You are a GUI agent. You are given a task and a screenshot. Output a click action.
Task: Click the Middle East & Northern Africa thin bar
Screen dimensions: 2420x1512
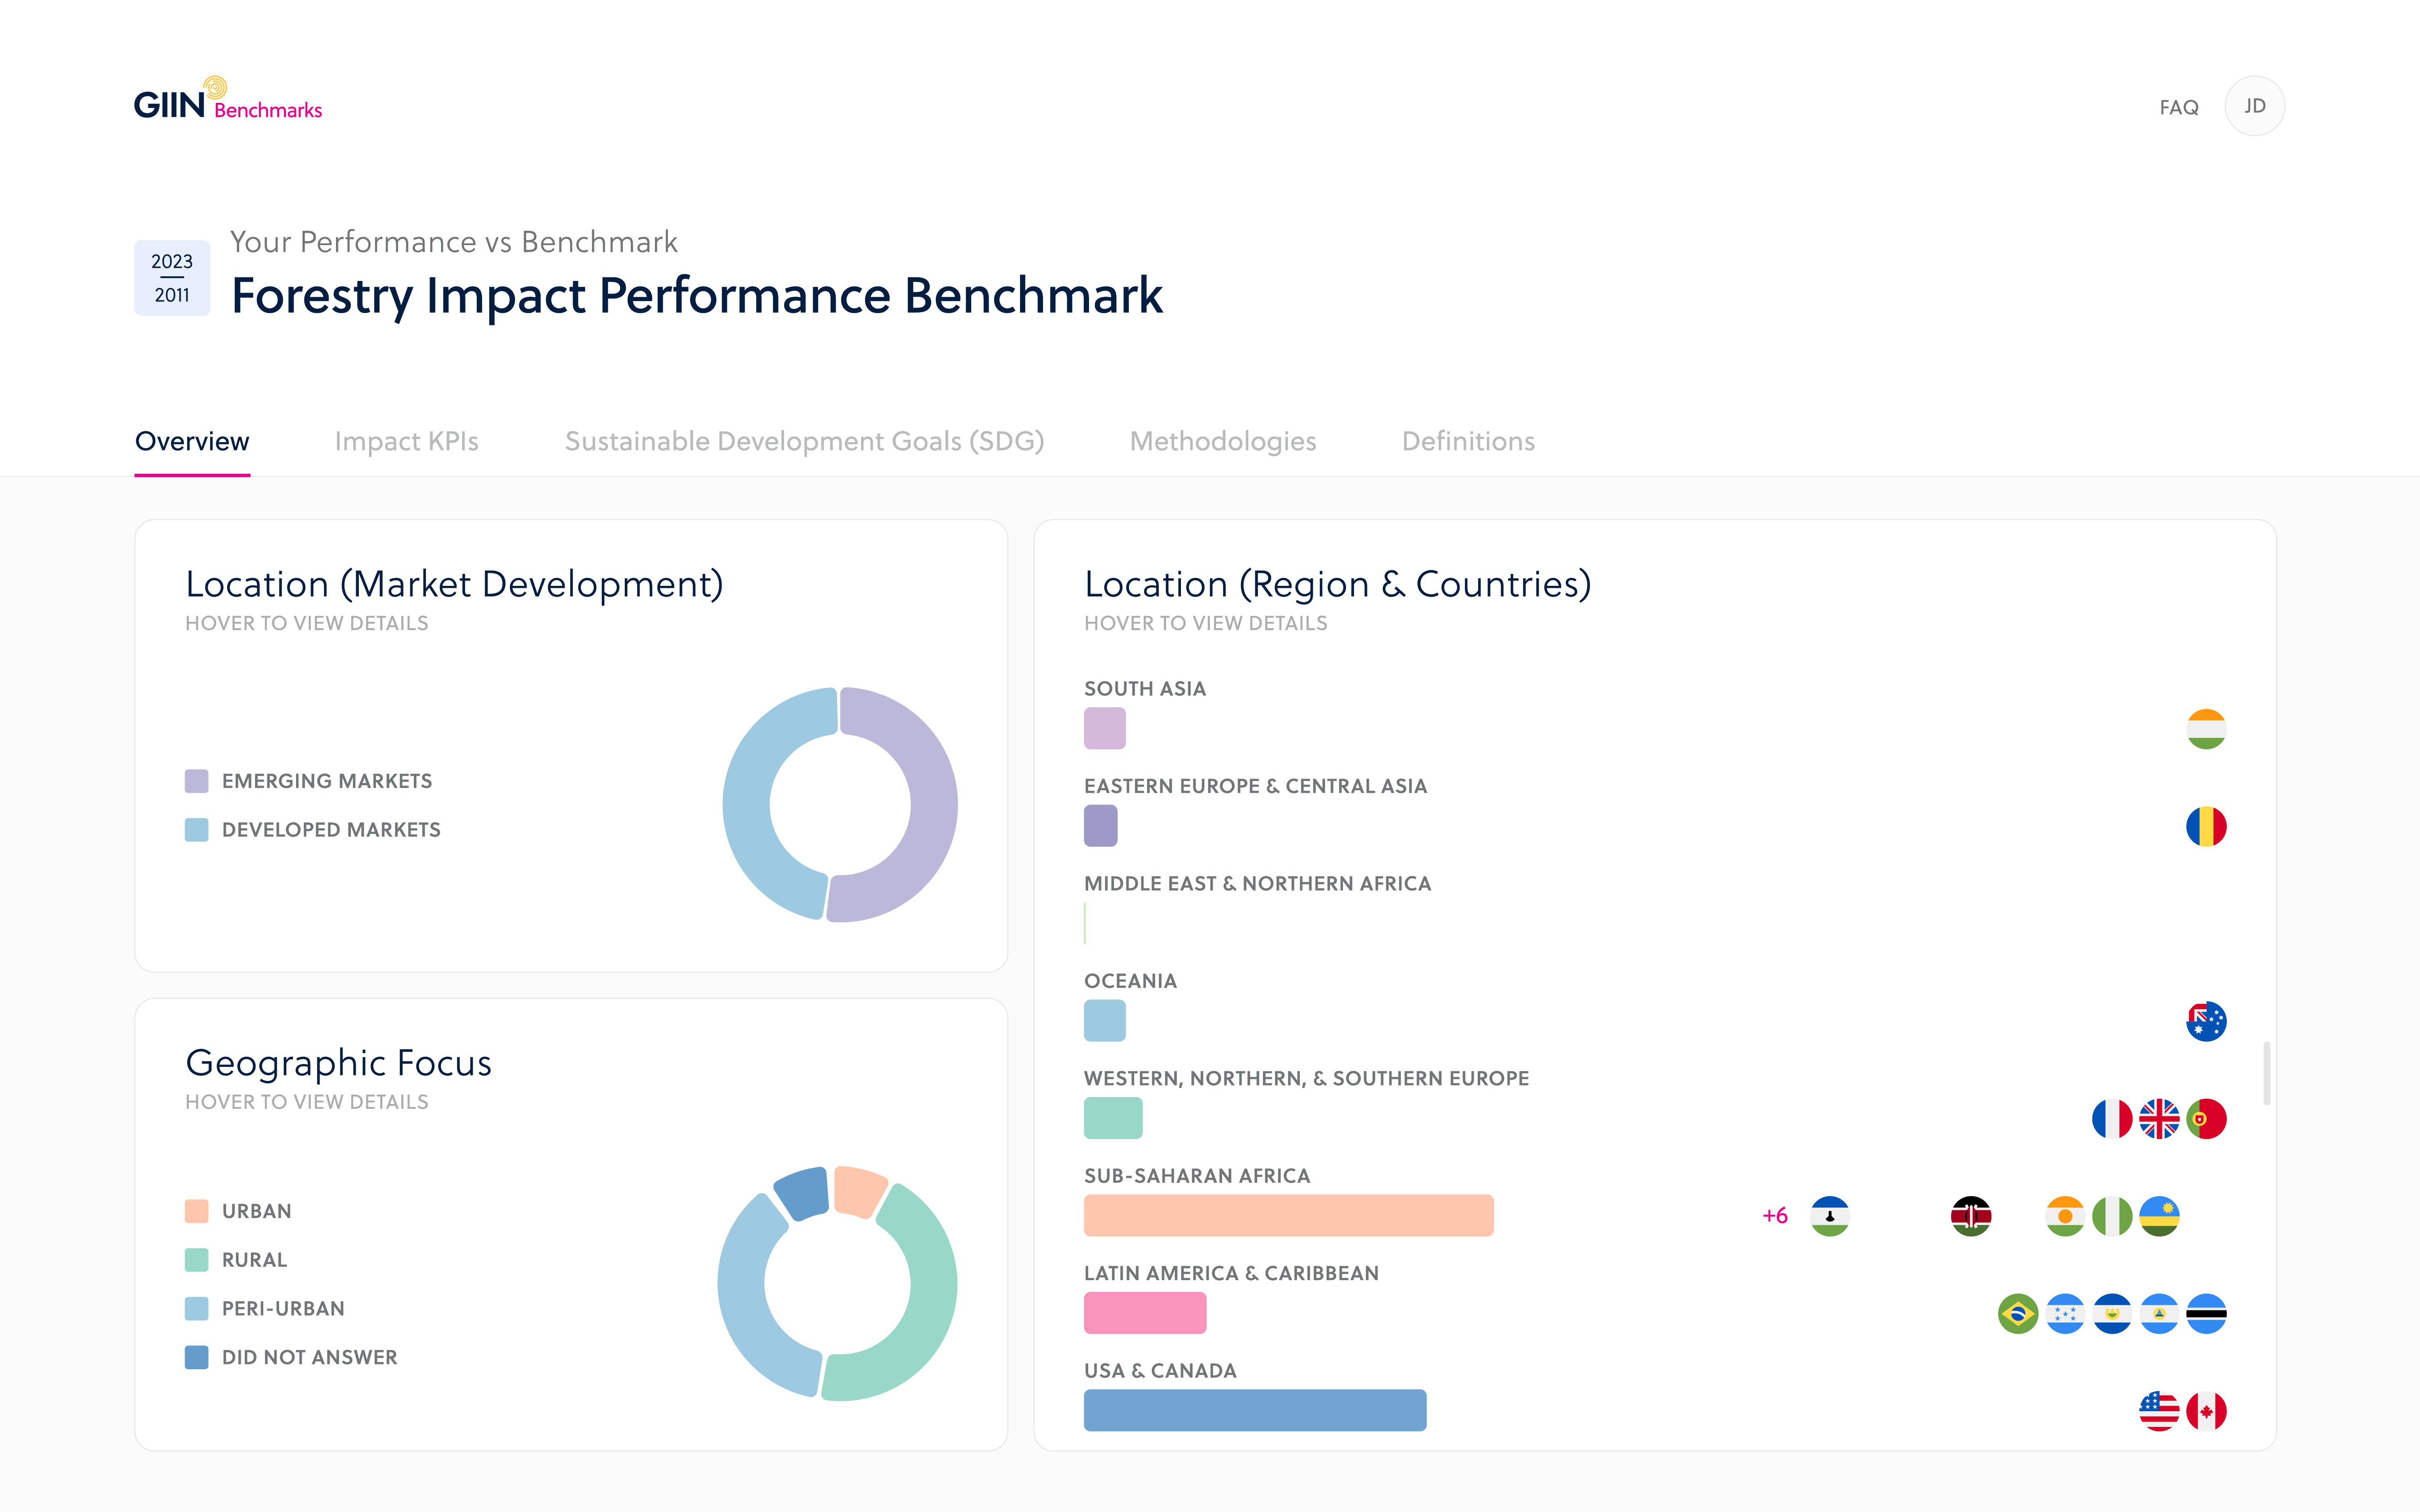[x=1085, y=923]
